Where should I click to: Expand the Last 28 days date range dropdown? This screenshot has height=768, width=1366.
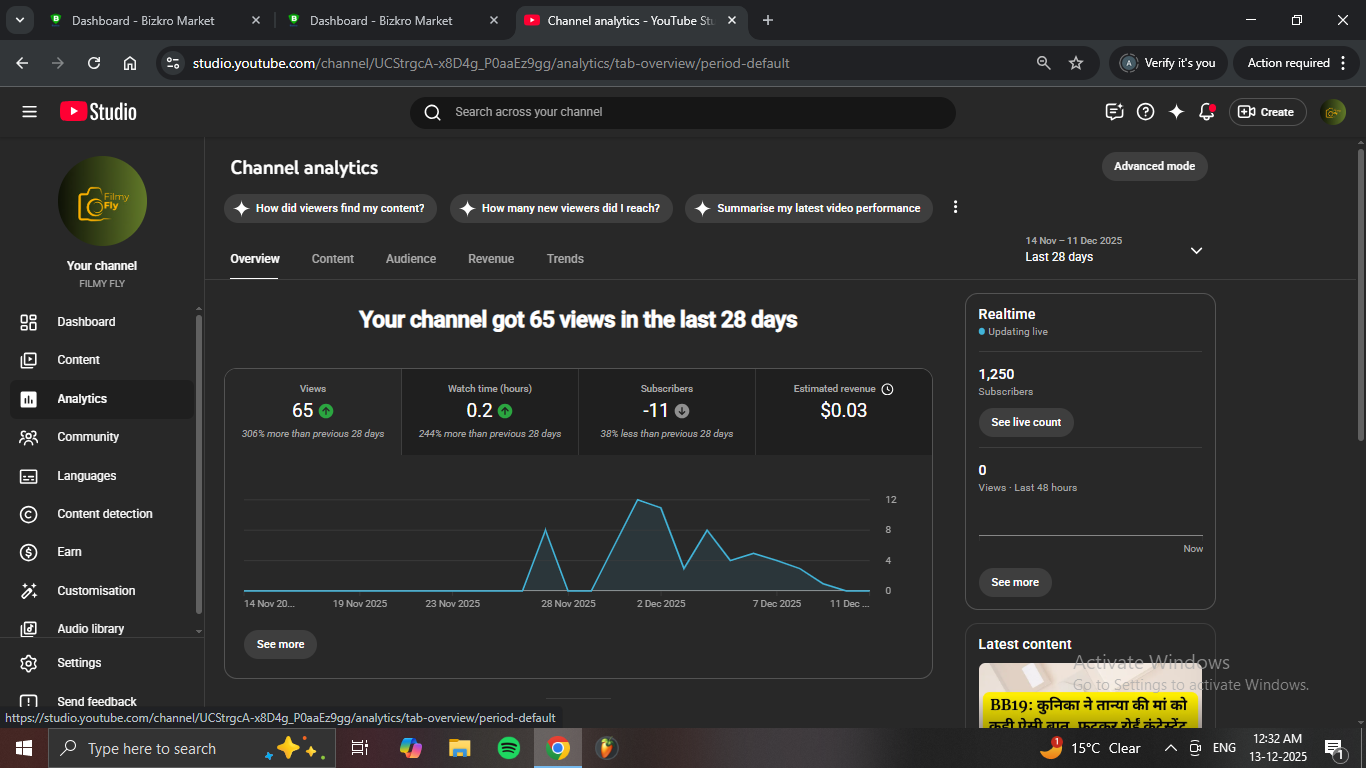tap(1196, 250)
